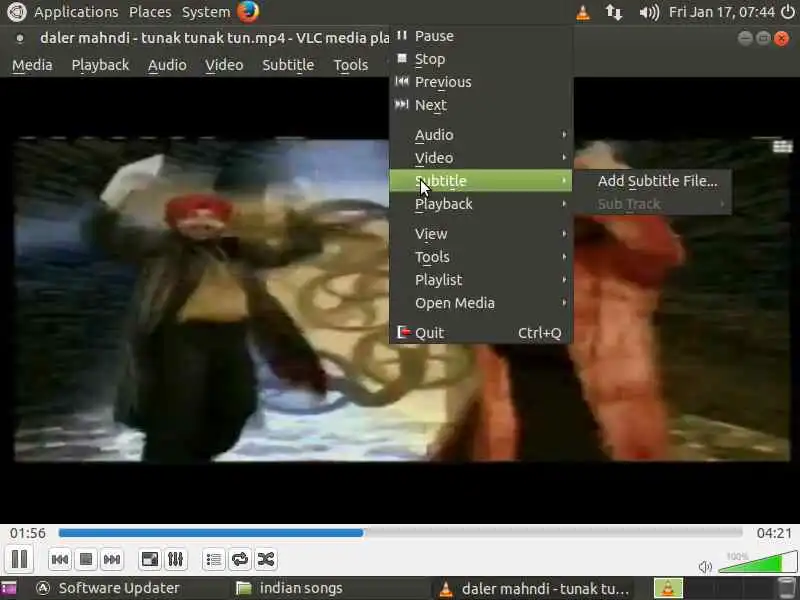
Task: Open the Playback menu in menu bar
Action: tap(100, 65)
